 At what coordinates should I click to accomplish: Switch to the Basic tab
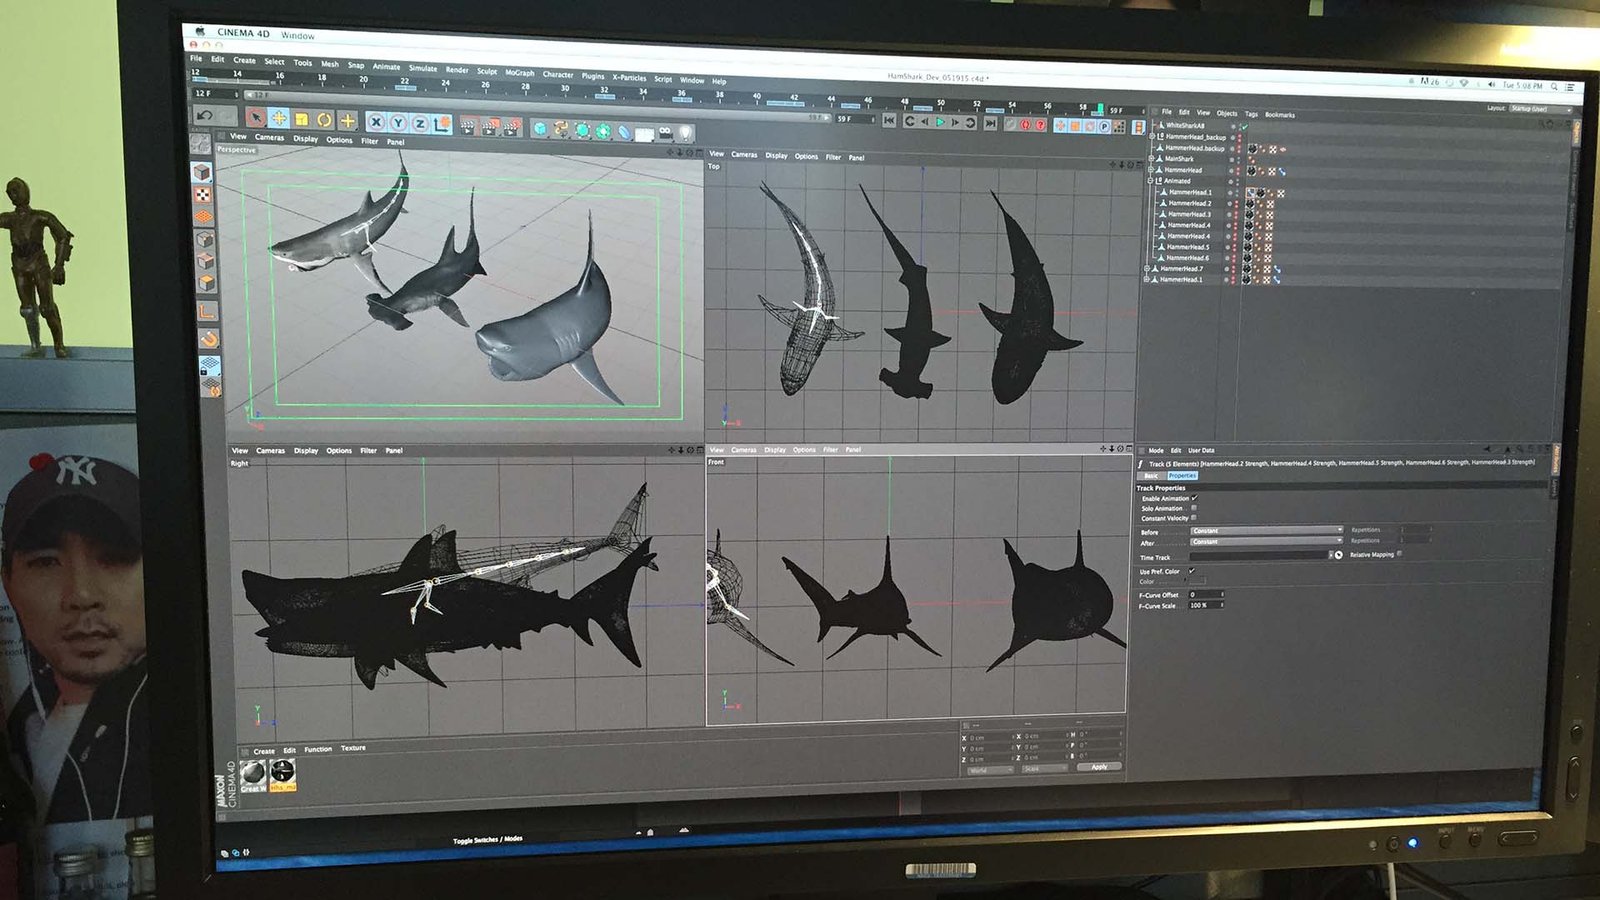click(1152, 476)
